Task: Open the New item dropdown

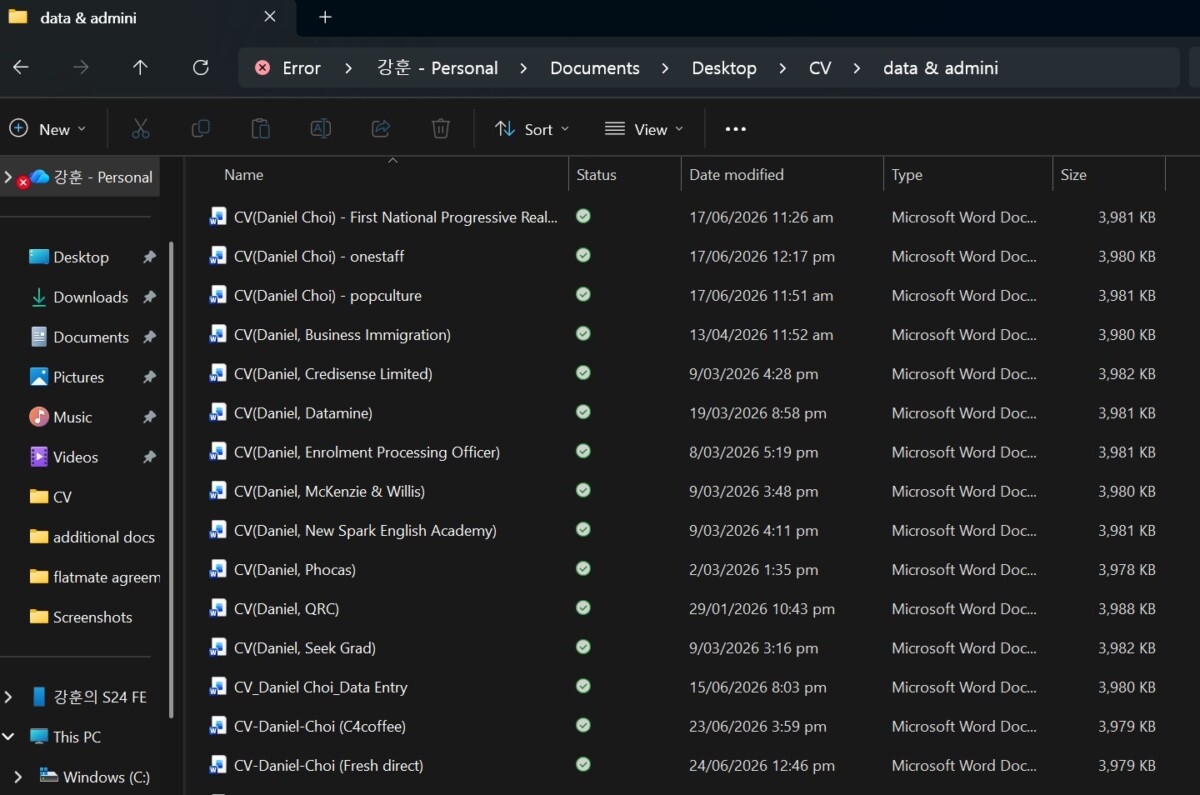Action: pos(48,129)
